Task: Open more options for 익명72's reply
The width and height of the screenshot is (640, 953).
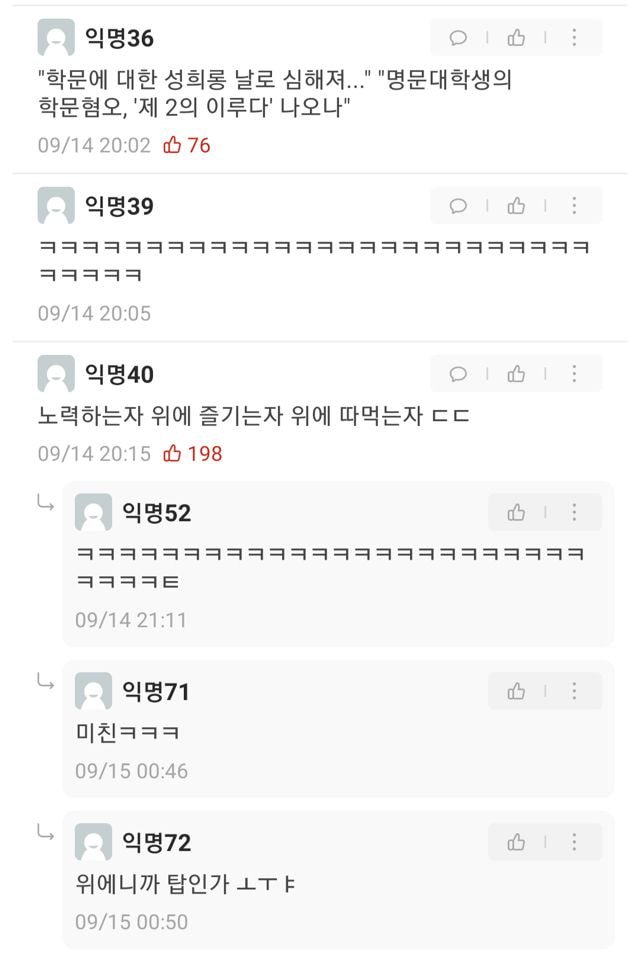Action: [574, 842]
